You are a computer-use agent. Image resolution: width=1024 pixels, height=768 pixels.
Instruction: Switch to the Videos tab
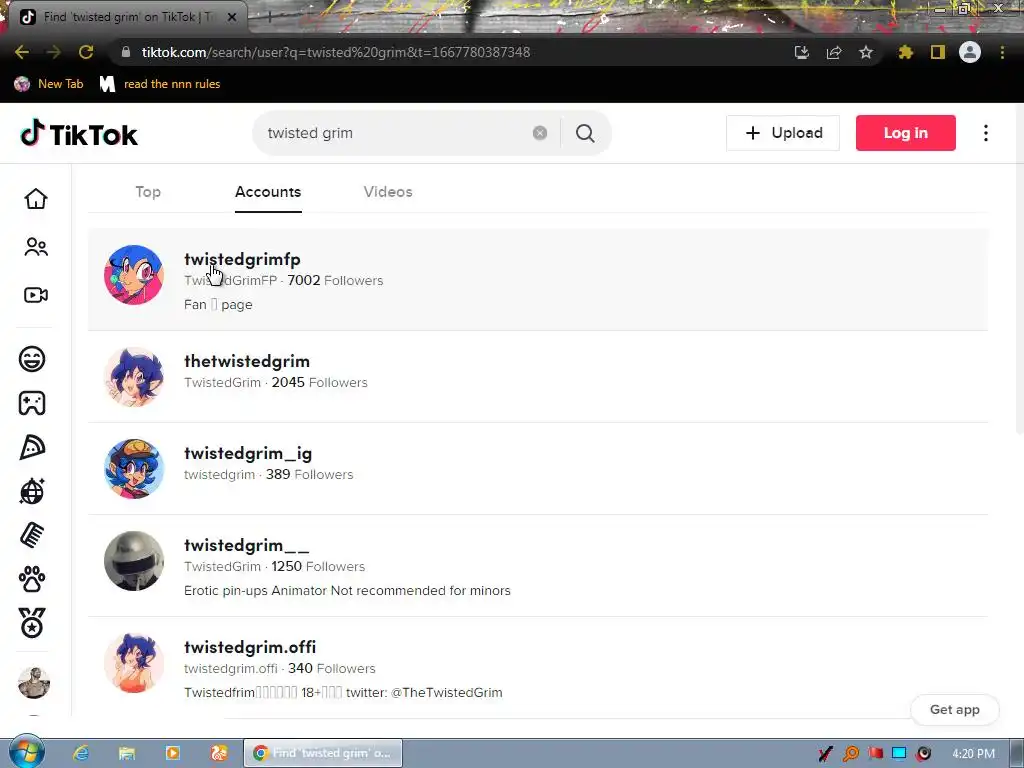(388, 192)
